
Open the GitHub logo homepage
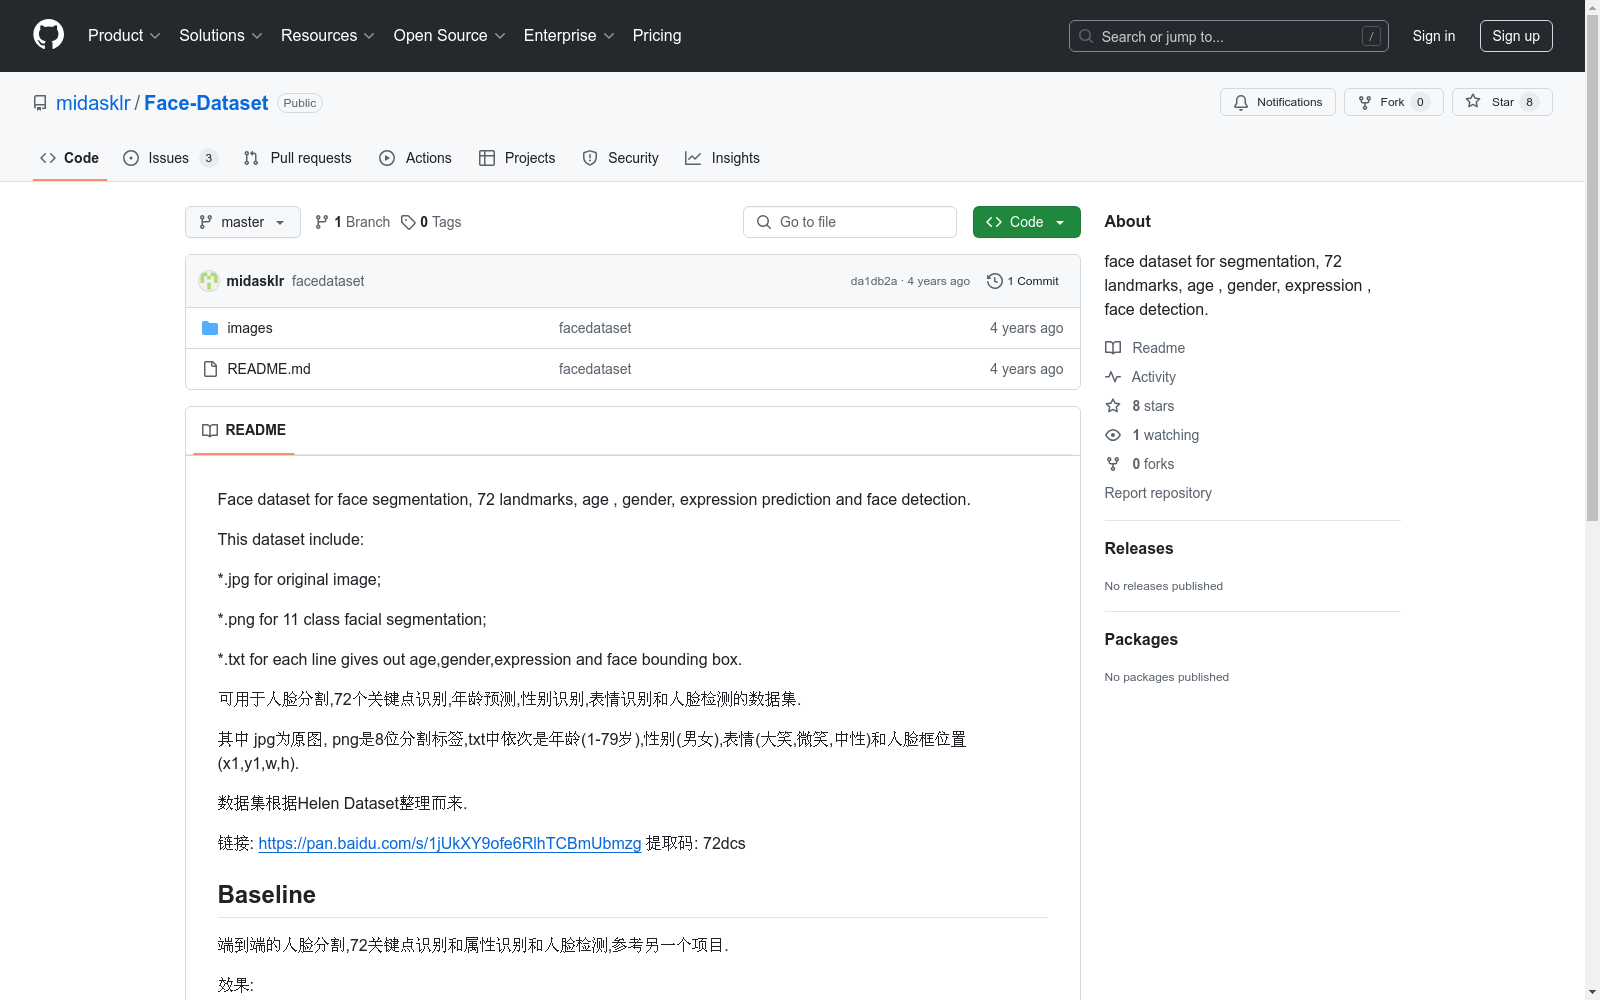click(x=48, y=35)
